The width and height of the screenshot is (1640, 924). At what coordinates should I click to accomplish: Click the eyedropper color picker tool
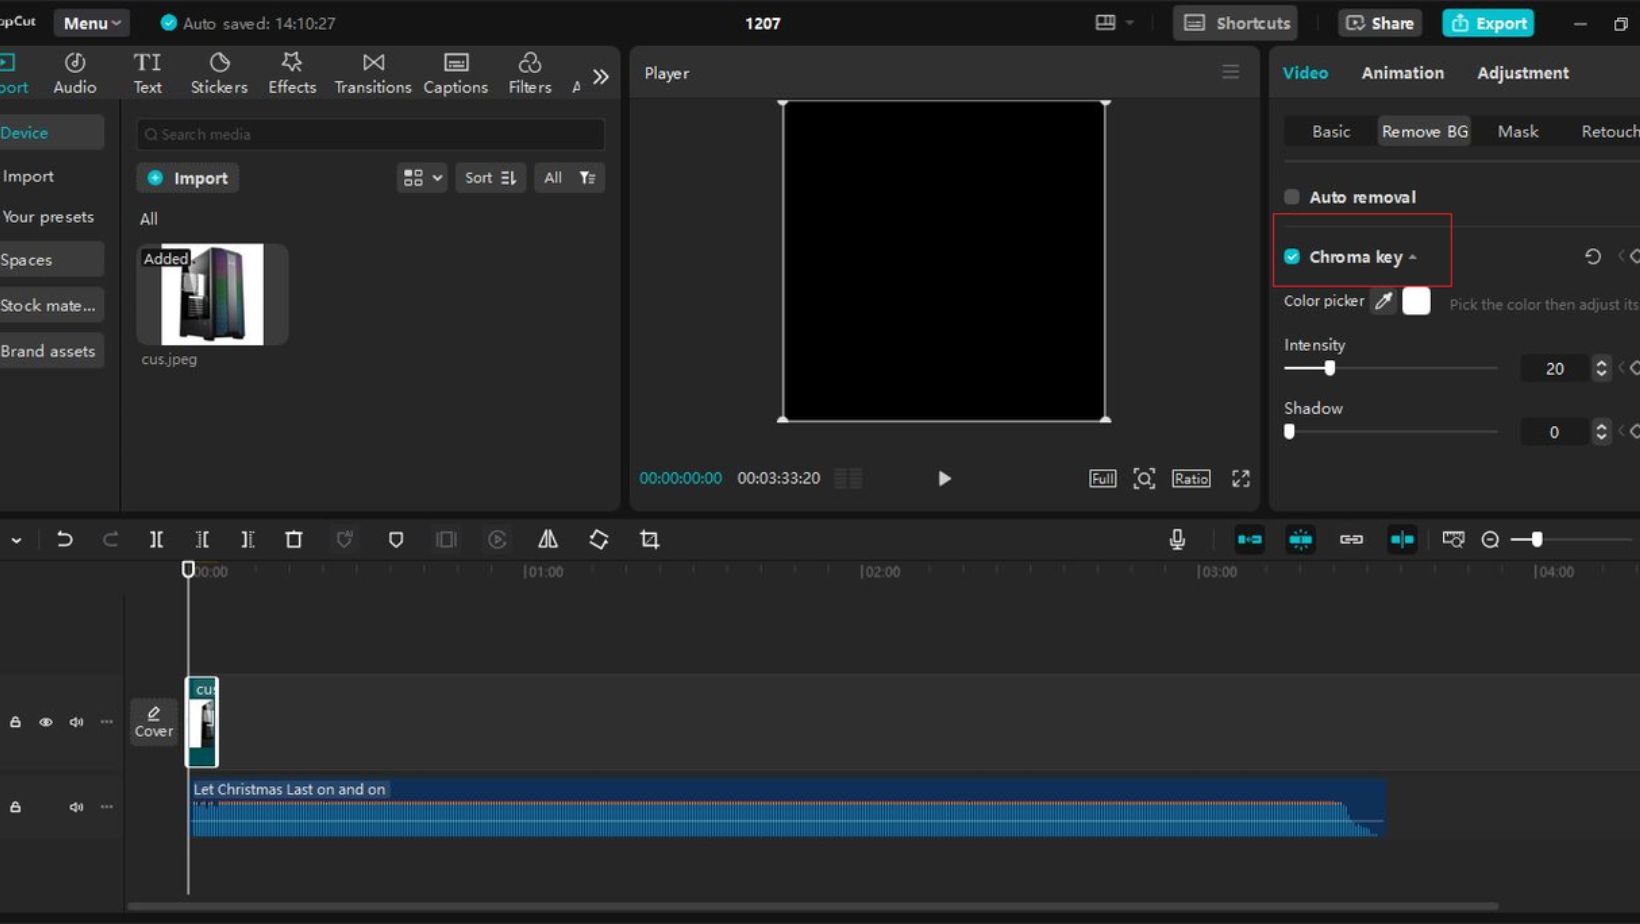pyautogui.click(x=1383, y=300)
